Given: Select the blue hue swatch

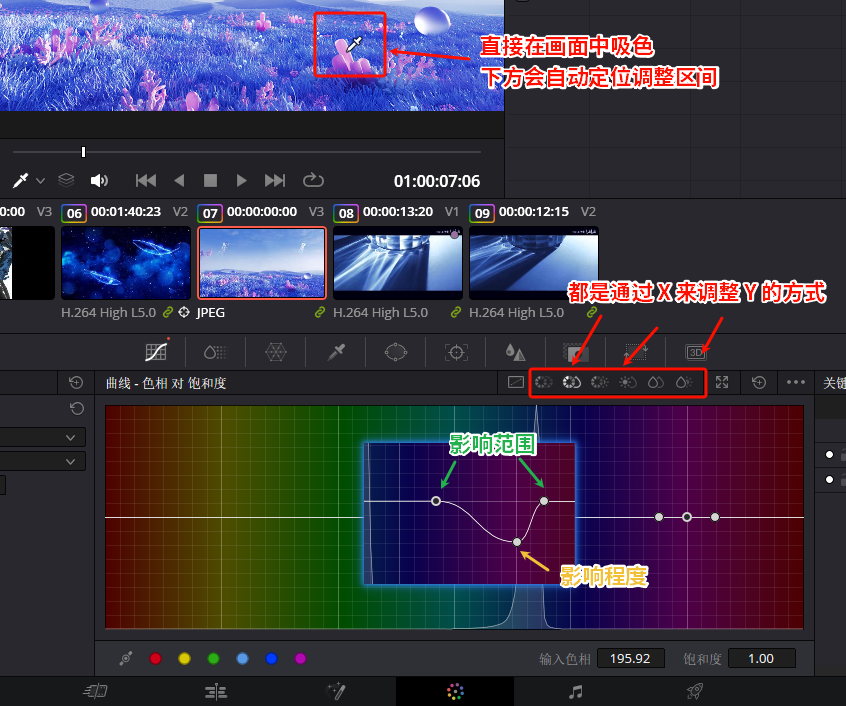Looking at the screenshot, I should click(271, 659).
